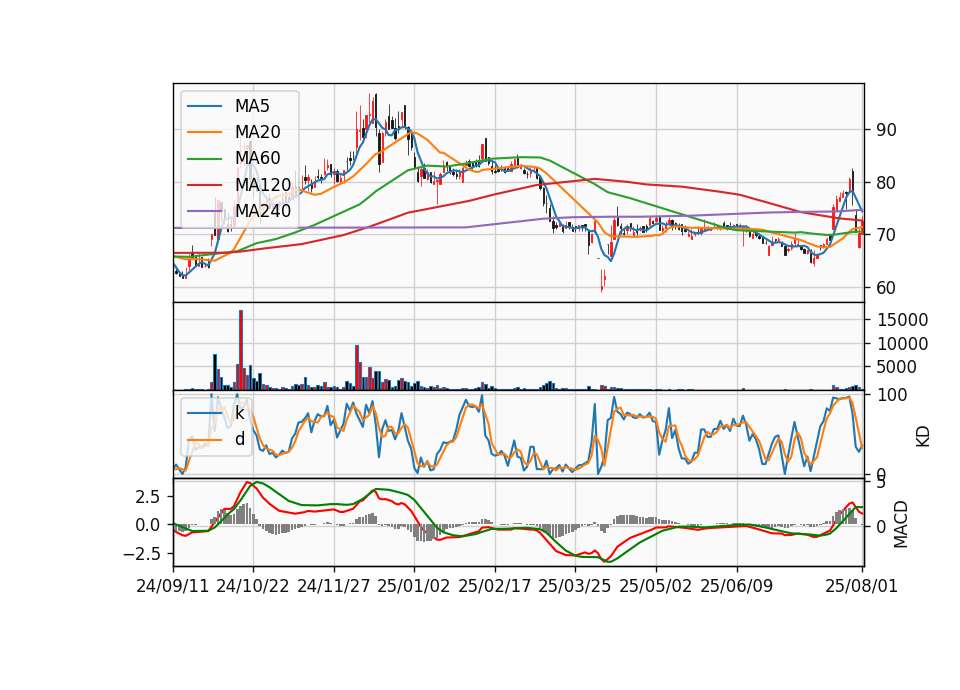Click the 70 price axis tick

[886, 235]
